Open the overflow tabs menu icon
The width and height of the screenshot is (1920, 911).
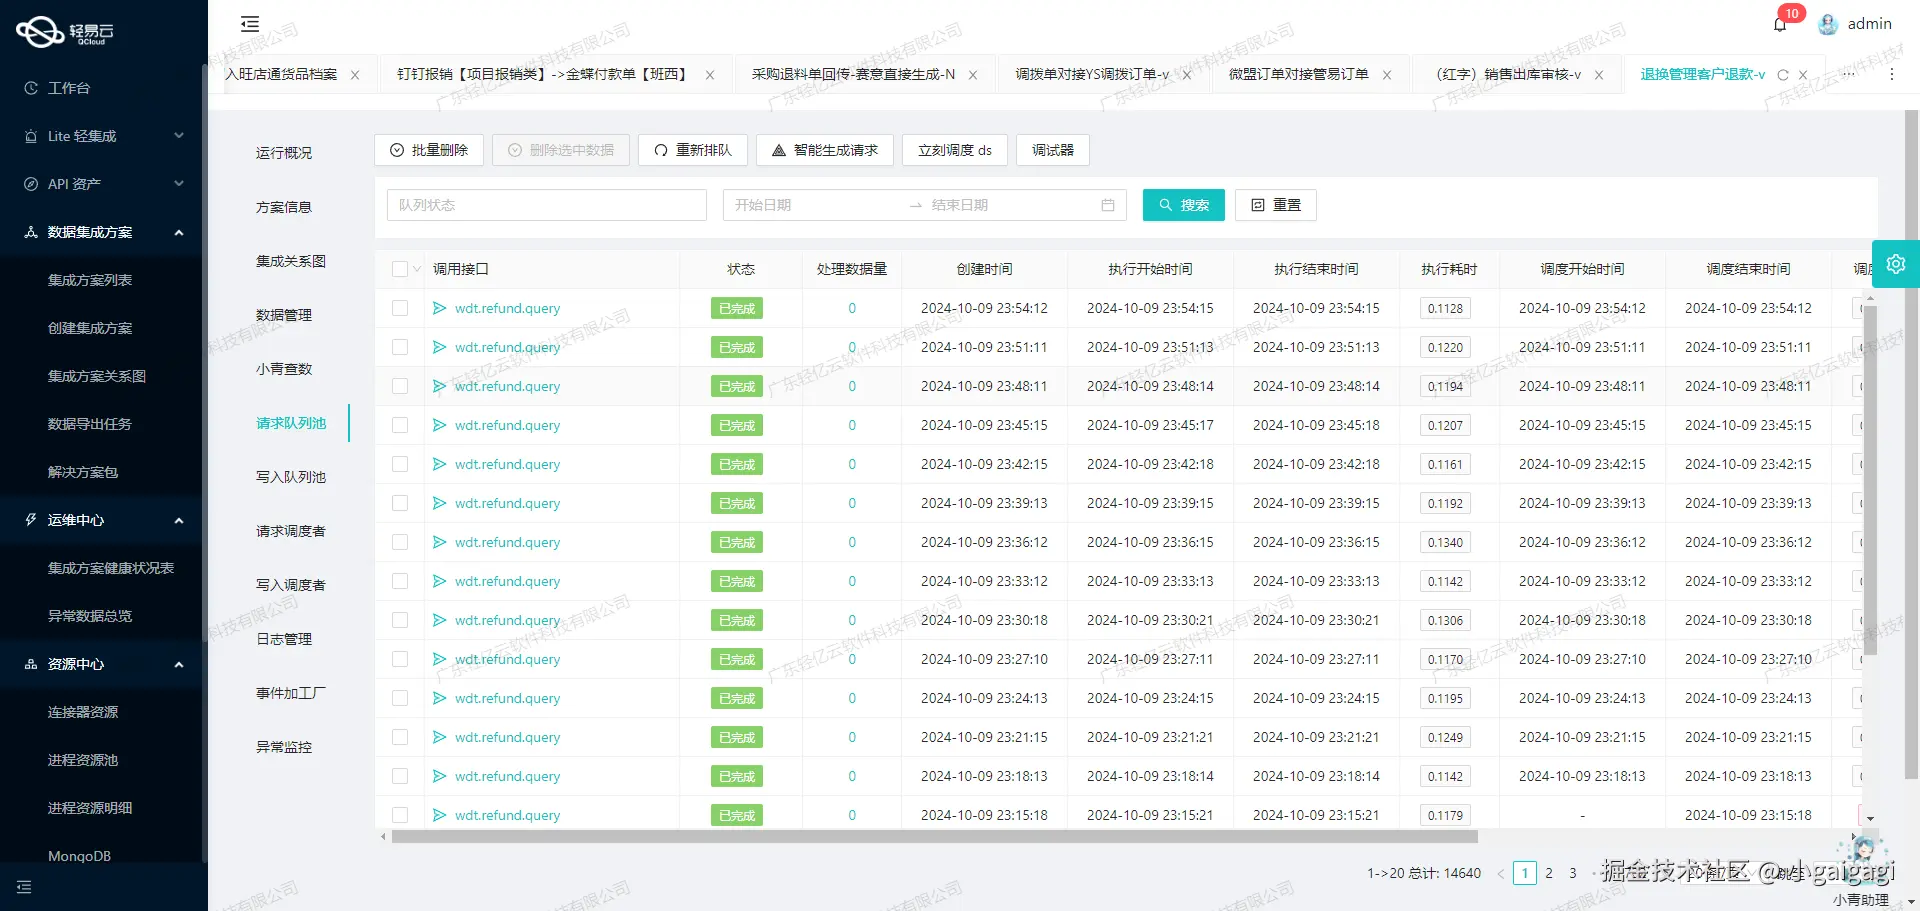(x=1849, y=74)
